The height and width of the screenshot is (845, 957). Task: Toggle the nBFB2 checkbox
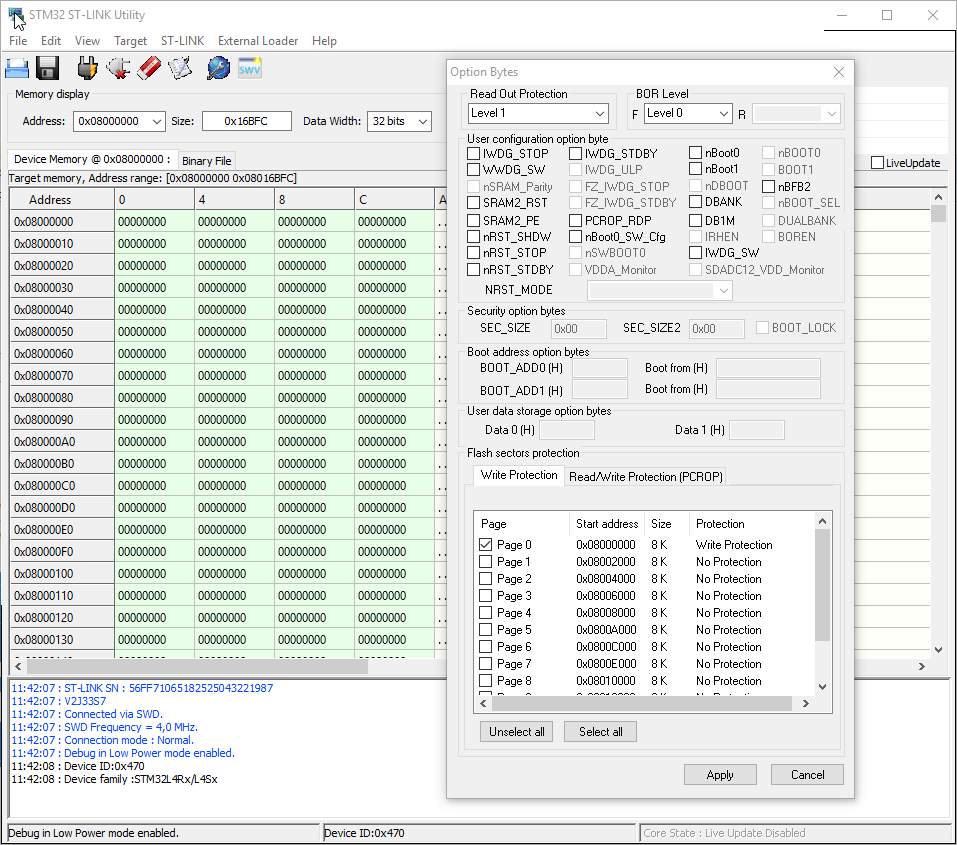768,187
